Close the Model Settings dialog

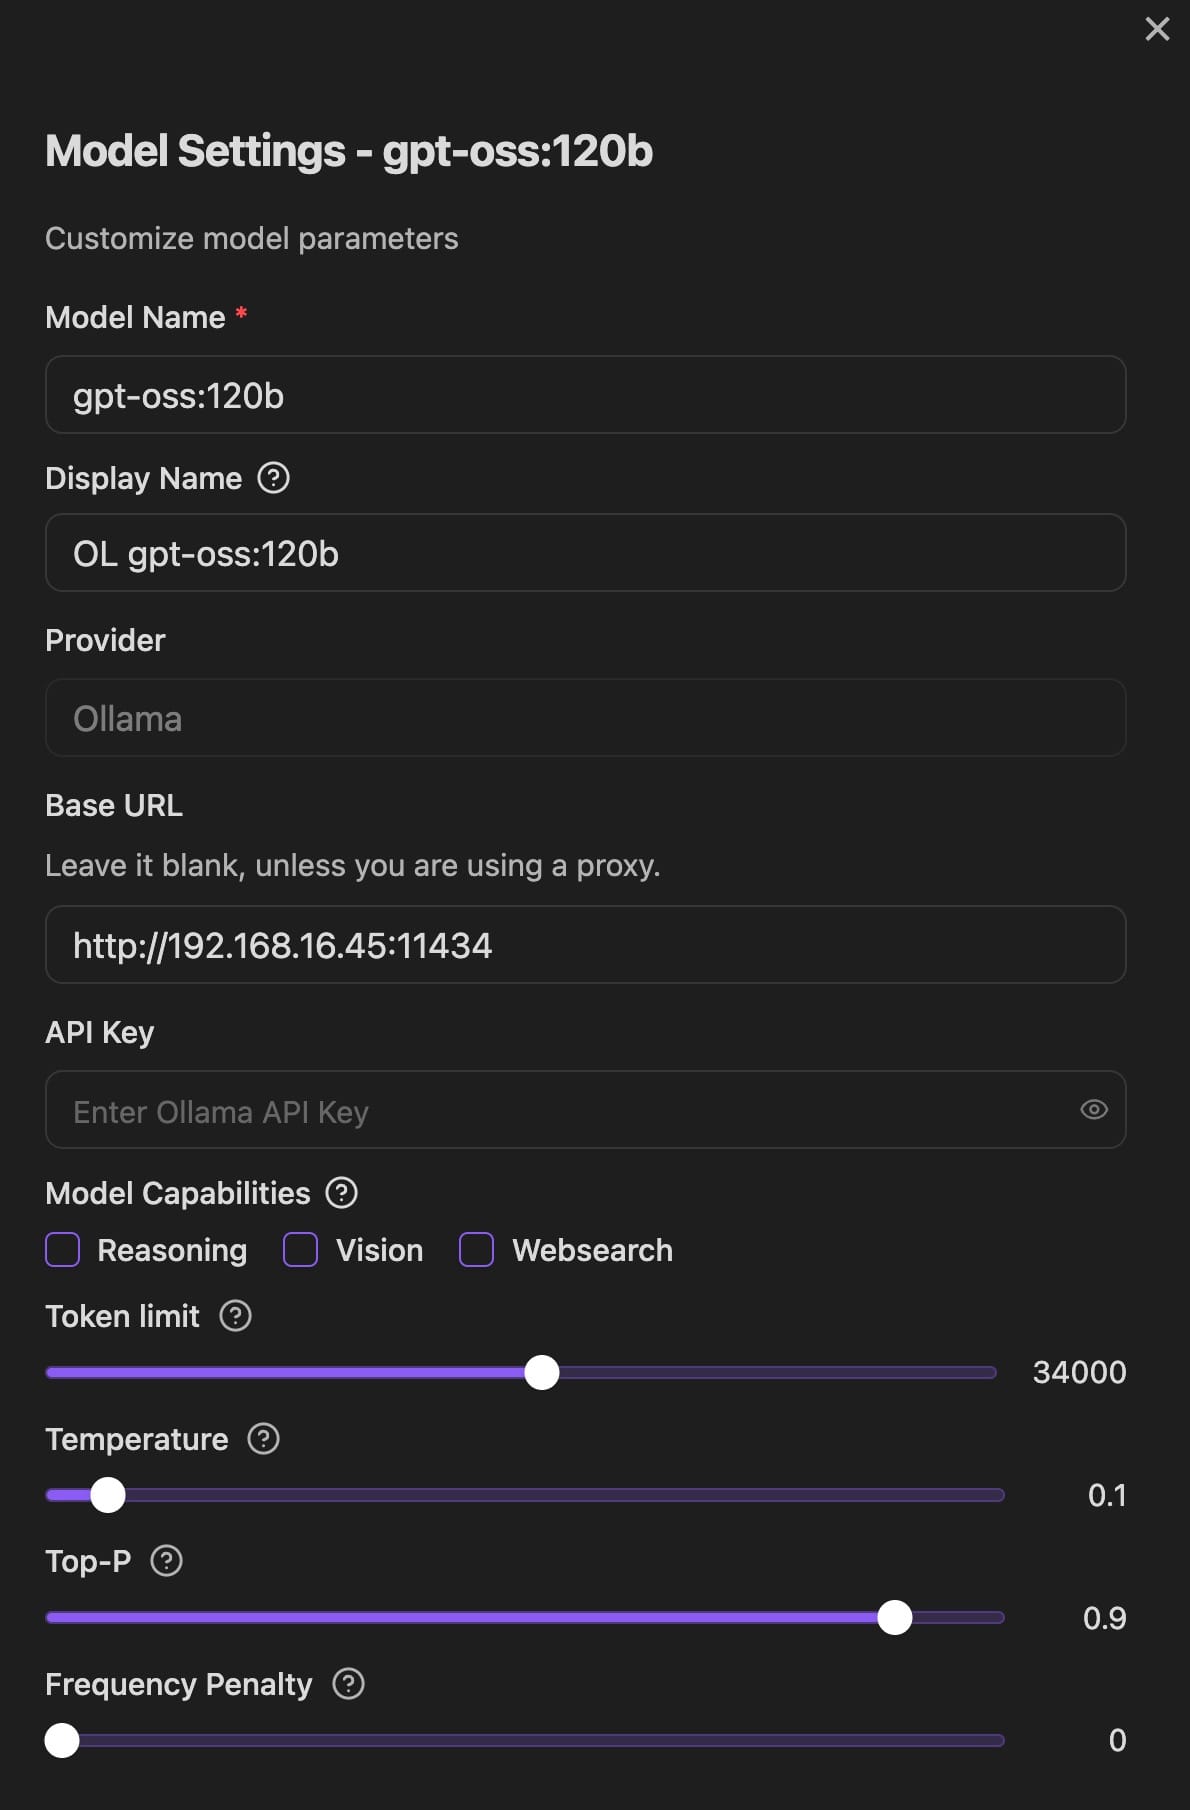click(1157, 29)
